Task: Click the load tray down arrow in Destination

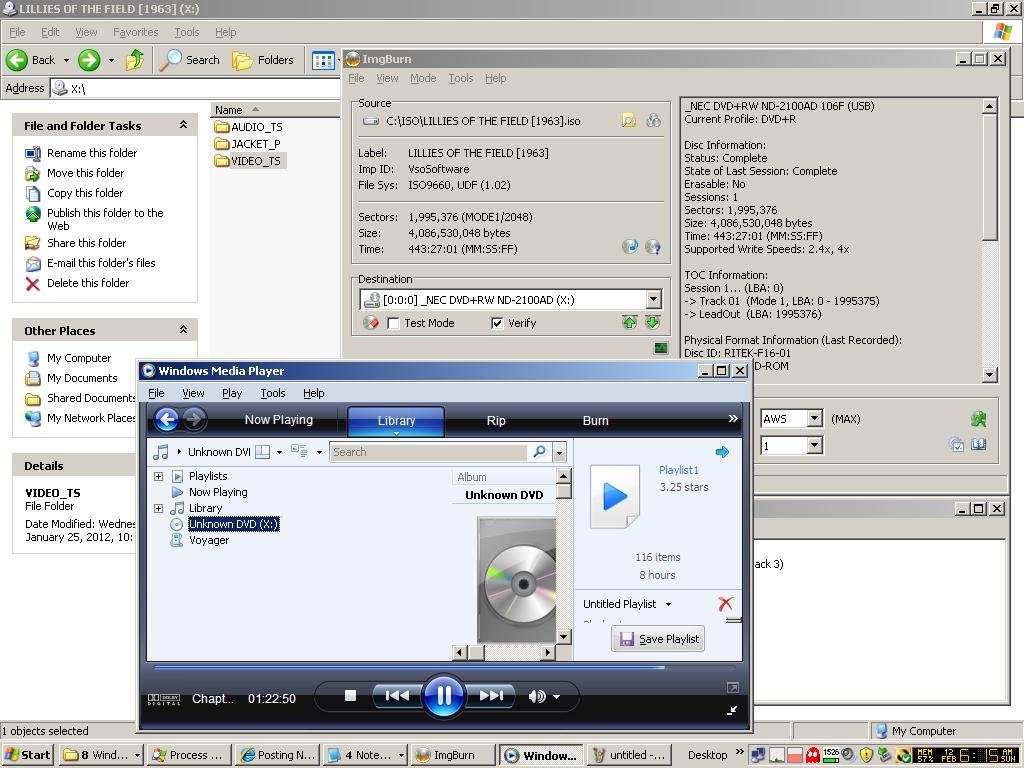Action: (x=652, y=323)
